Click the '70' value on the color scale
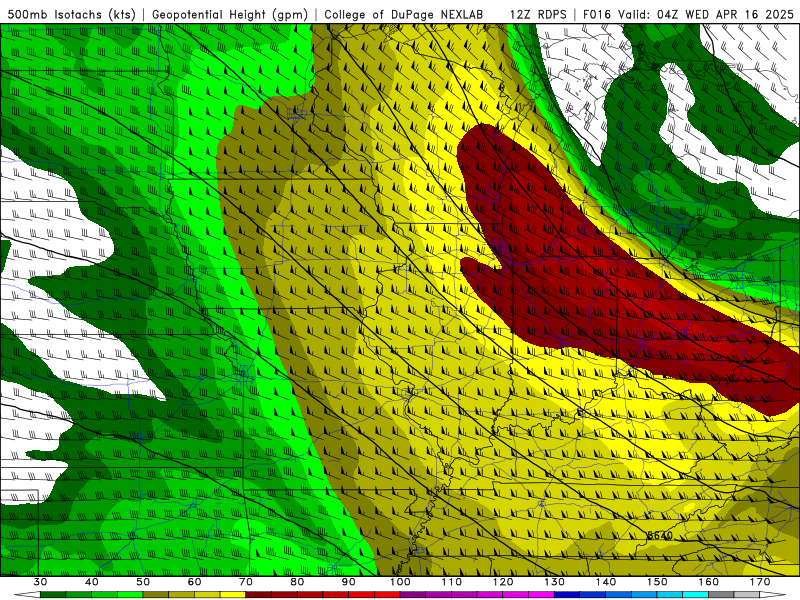Screen dimensions: 800x600 (246, 582)
